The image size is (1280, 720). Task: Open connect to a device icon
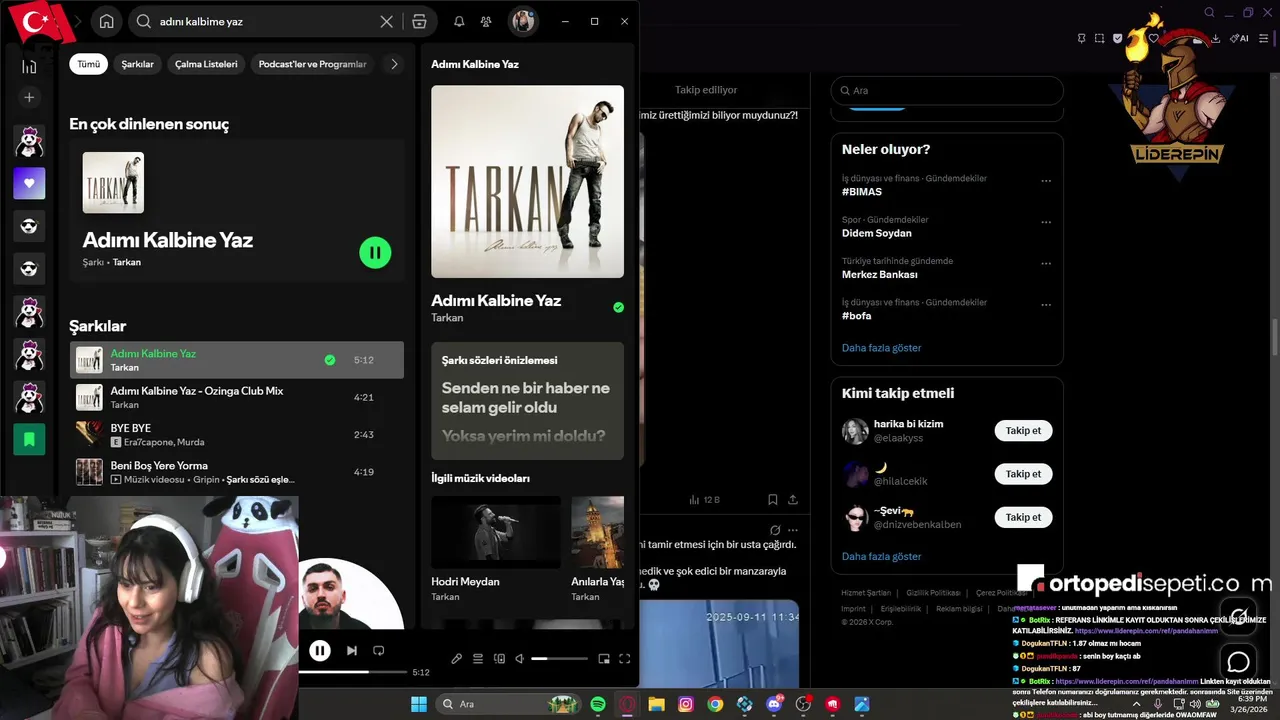[498, 658]
